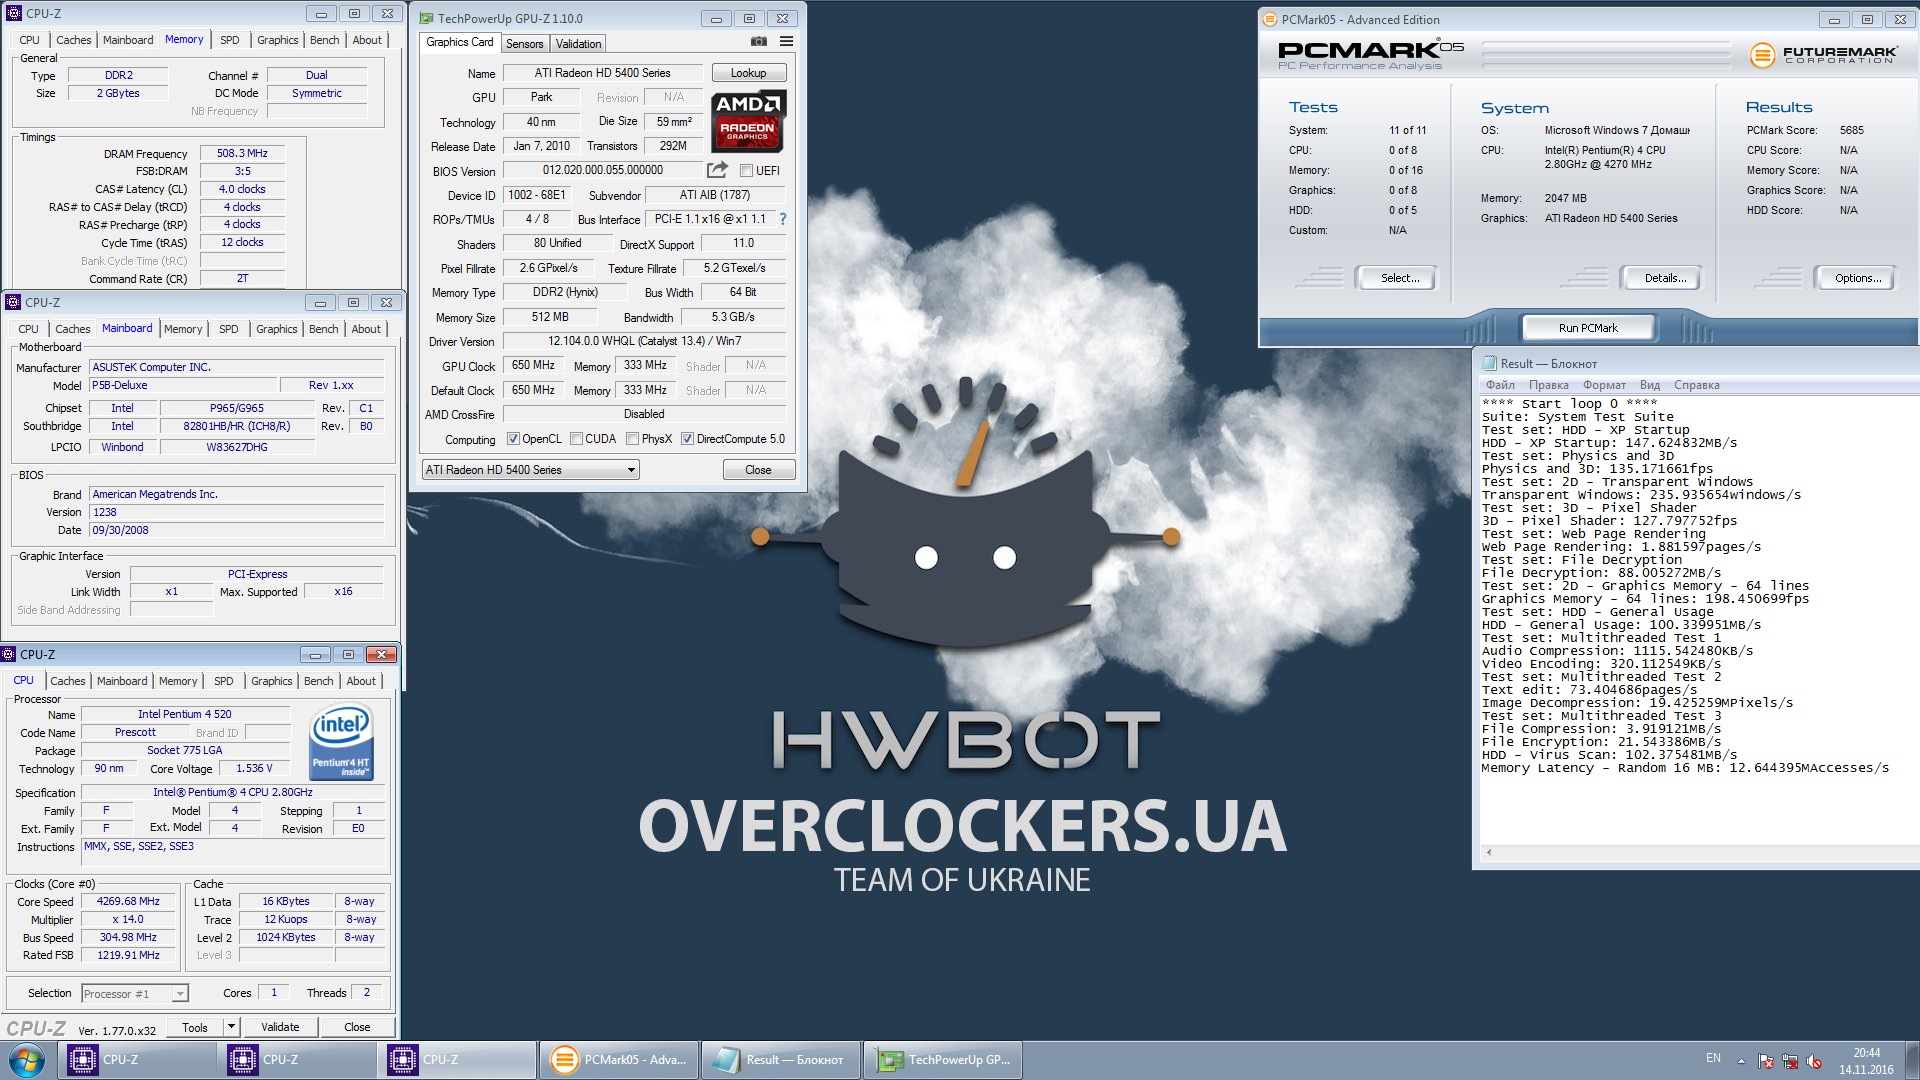Open the SPD tab in the top CPU-Z window

[229, 40]
